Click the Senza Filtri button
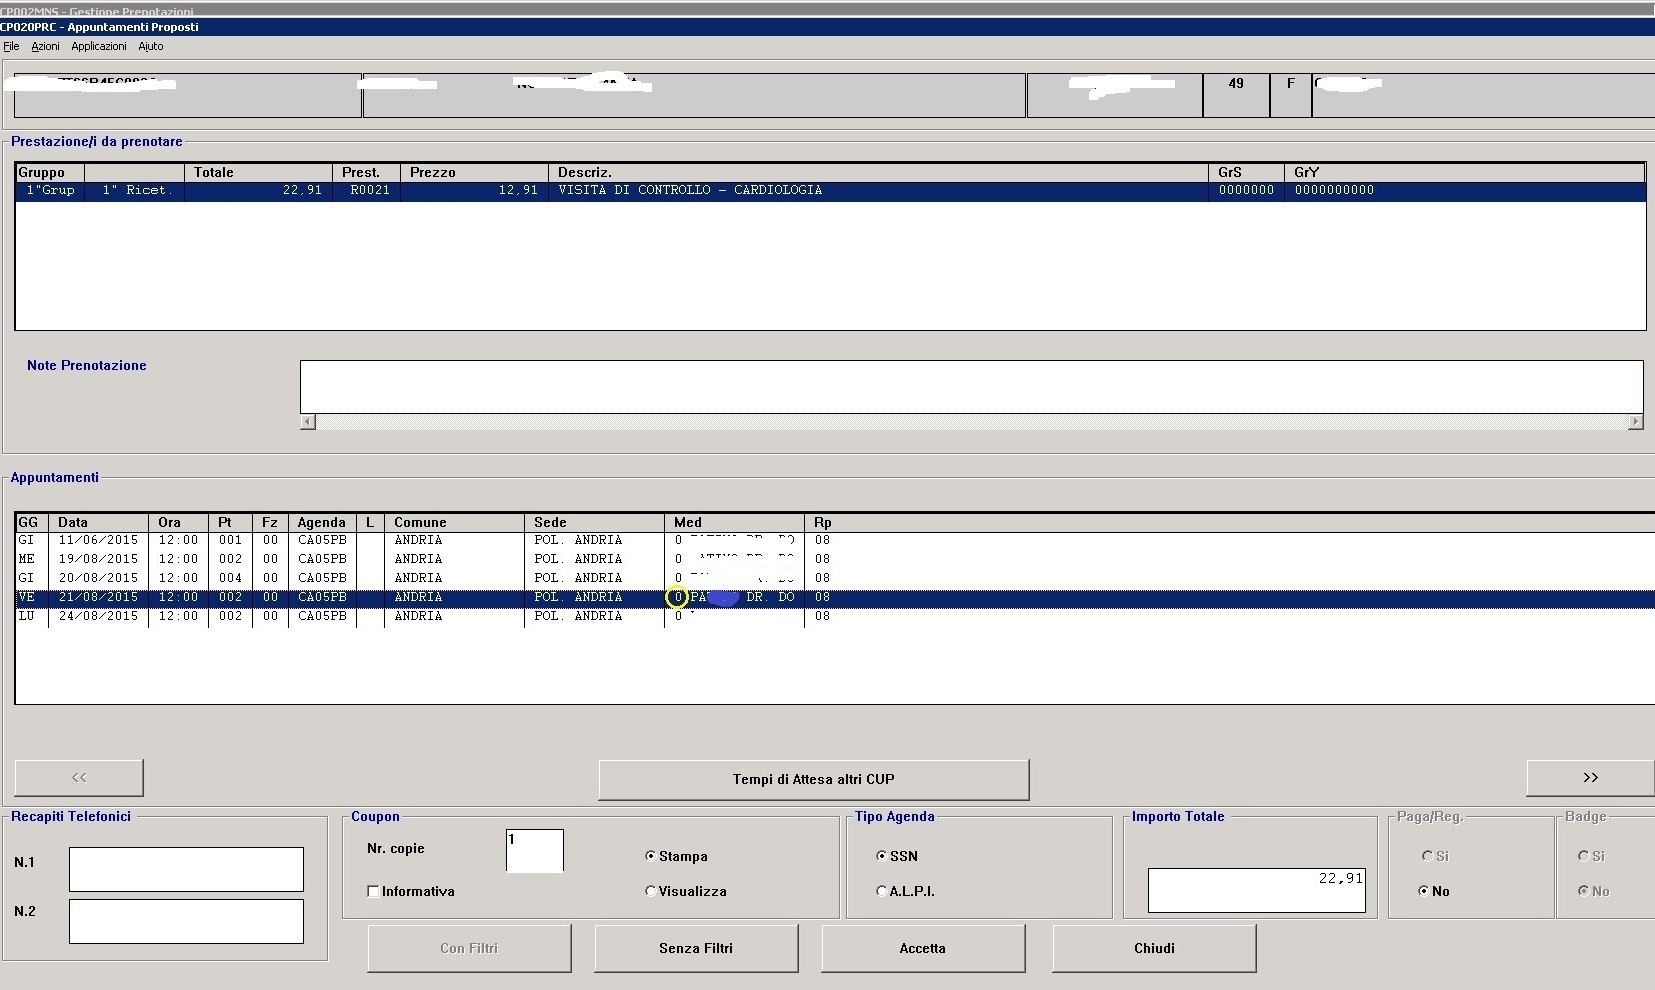The width and height of the screenshot is (1655, 990). [x=696, y=948]
